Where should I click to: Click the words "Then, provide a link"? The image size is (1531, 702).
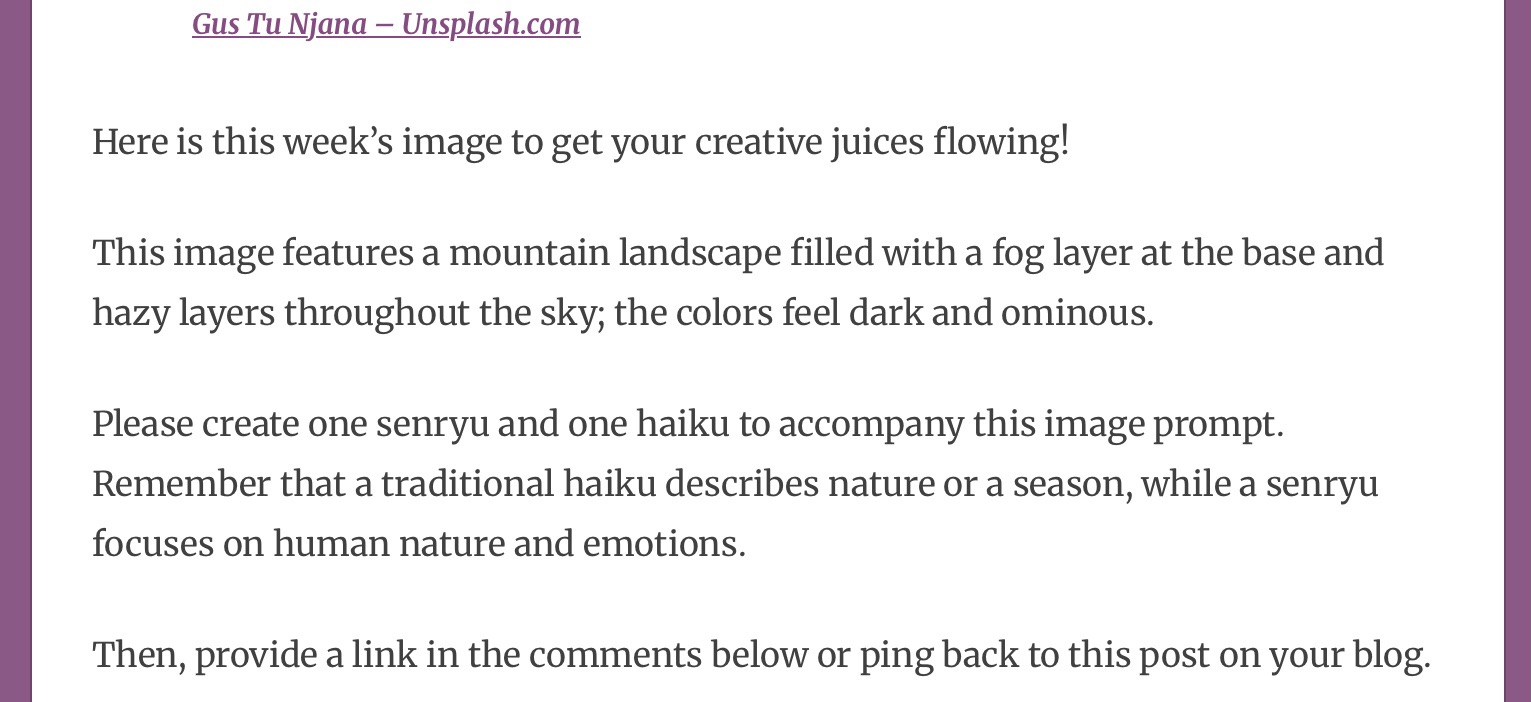point(255,655)
